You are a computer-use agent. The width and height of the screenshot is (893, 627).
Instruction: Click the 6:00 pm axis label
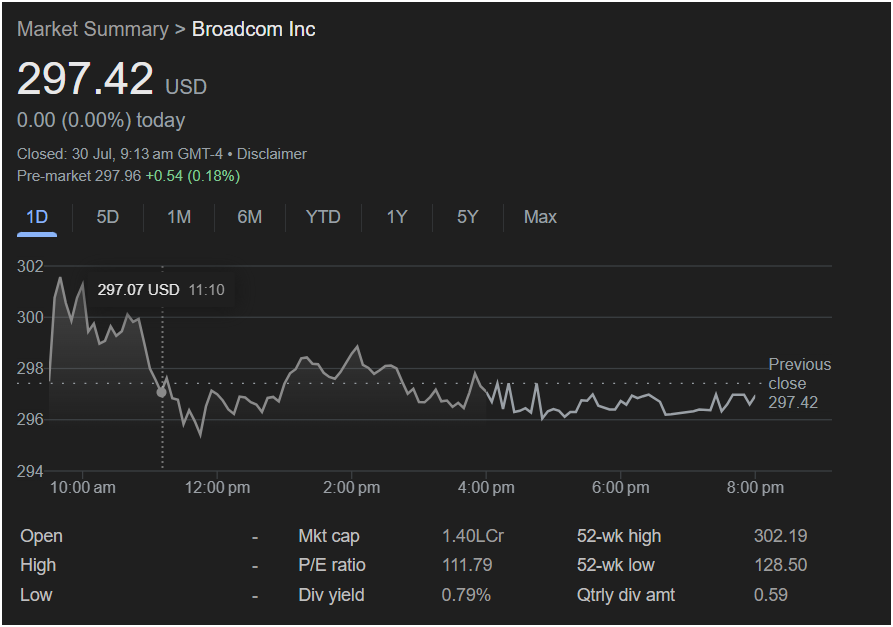[620, 487]
